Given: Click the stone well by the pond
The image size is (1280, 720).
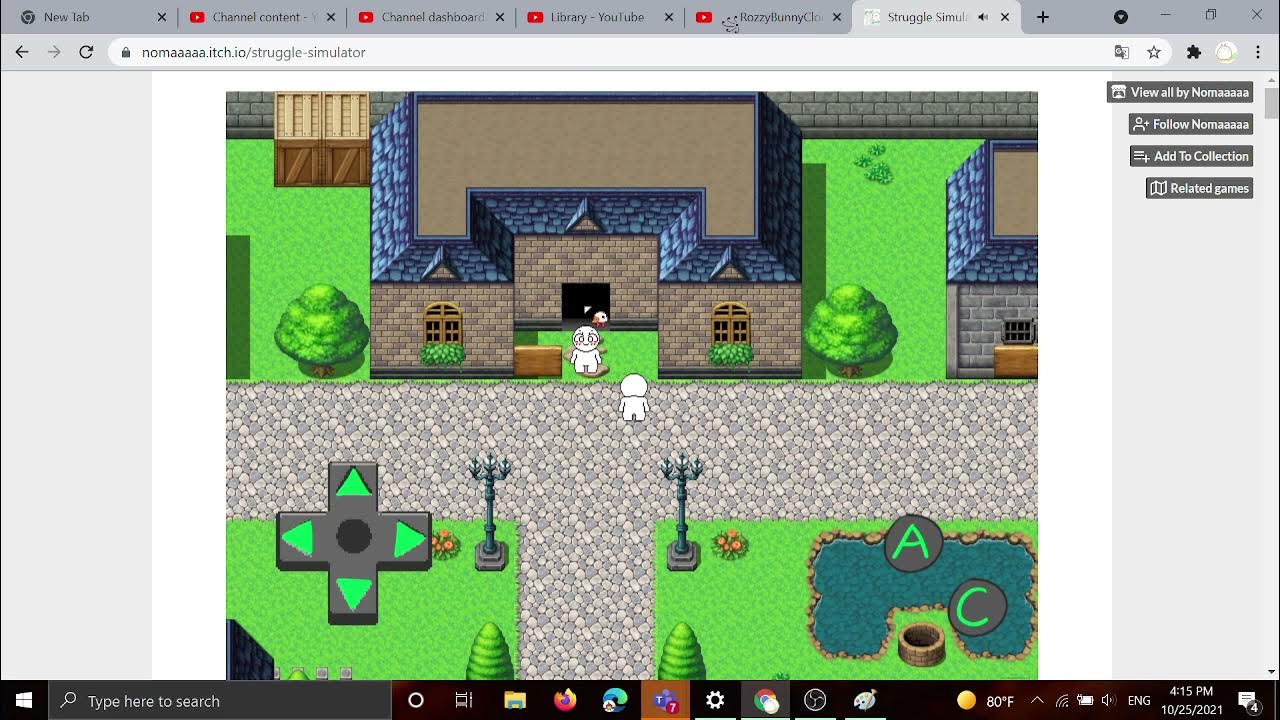Looking at the screenshot, I should click(921, 643).
